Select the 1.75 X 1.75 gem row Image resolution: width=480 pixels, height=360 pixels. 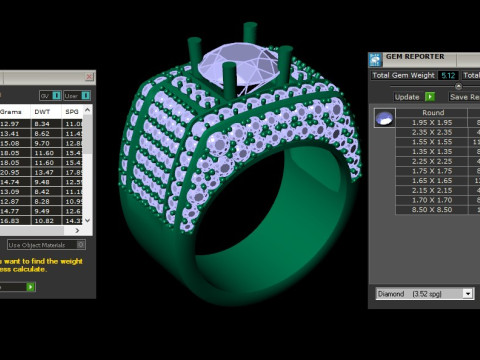coord(432,171)
